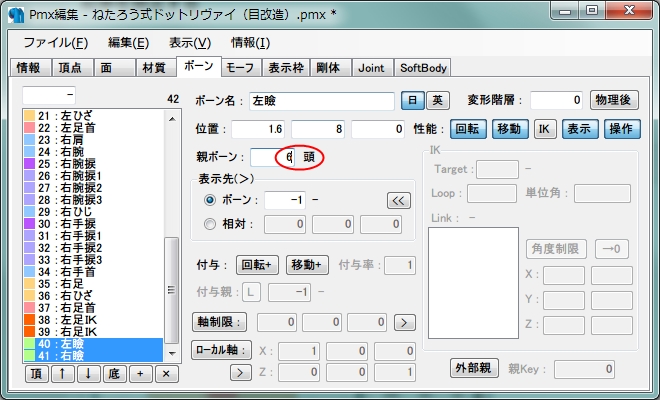Open the 情報(I) menu
This screenshot has width=660, height=400.
pyautogui.click(x=250, y=43)
